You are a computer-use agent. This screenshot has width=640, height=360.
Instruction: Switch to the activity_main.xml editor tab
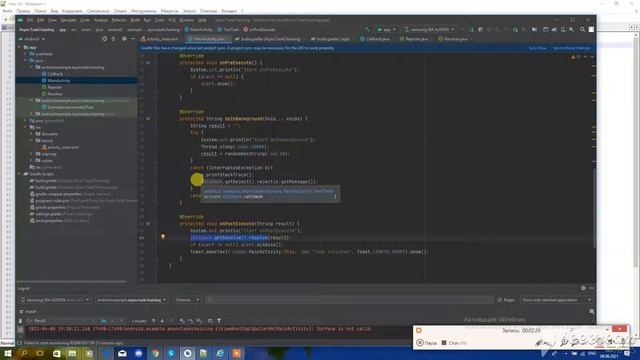click(x=159, y=39)
